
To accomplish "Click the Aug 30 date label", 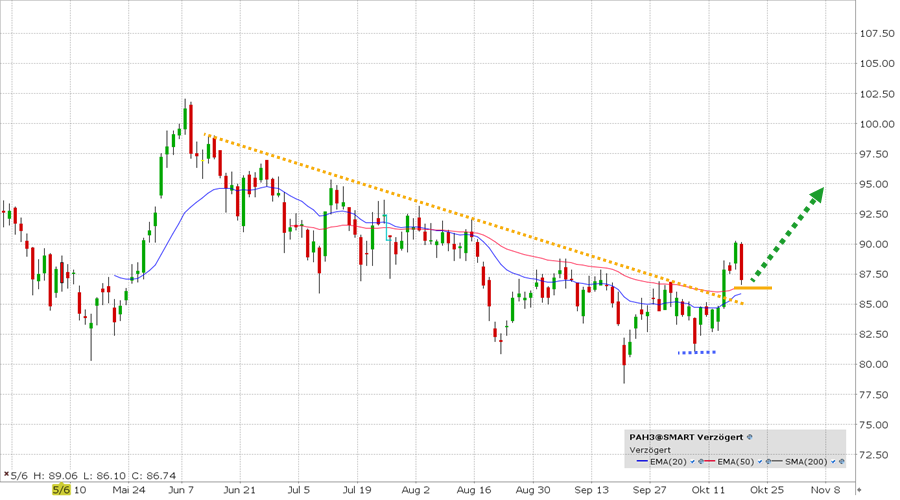I will [533, 490].
